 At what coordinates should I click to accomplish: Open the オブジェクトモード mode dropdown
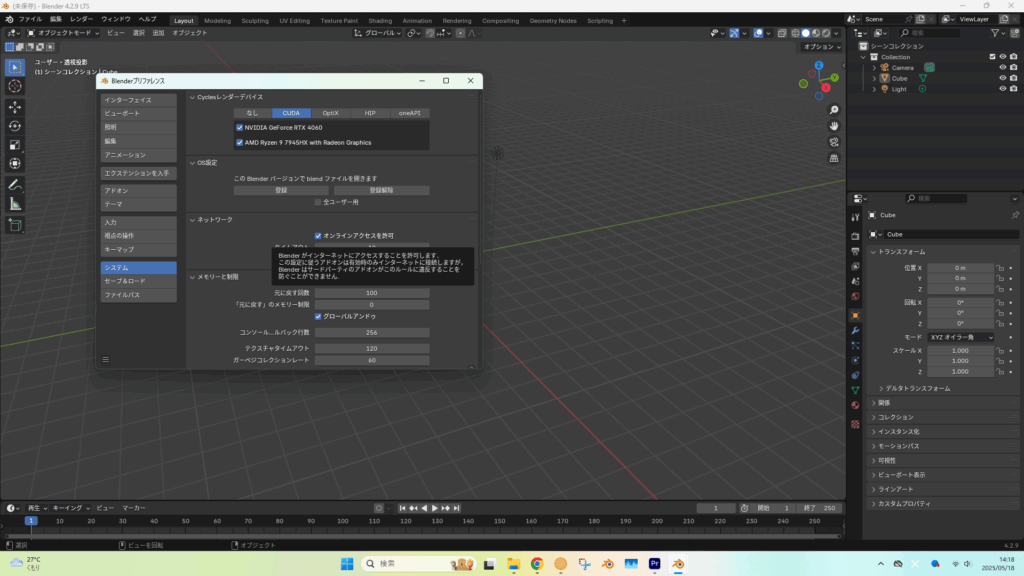(63, 33)
